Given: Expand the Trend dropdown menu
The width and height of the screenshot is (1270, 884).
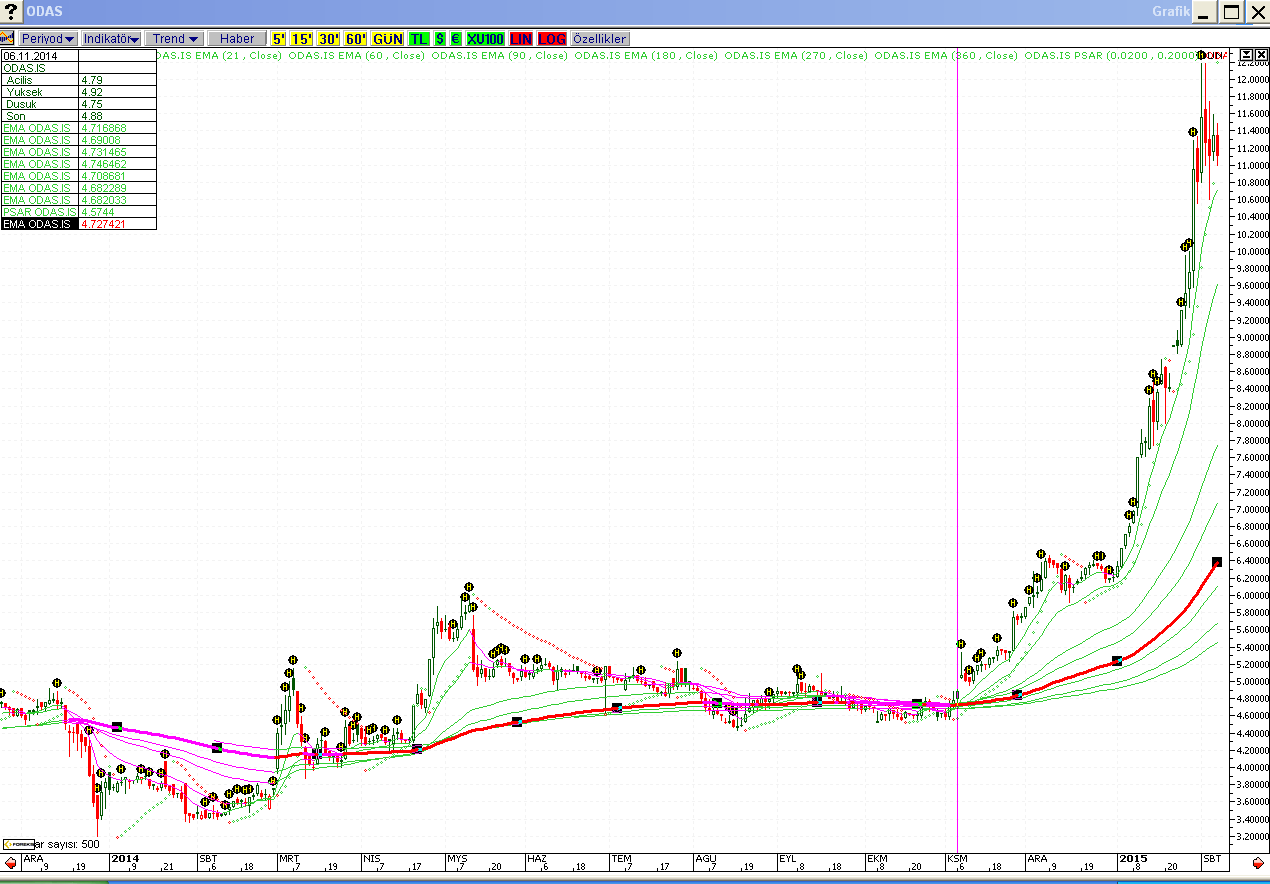Looking at the screenshot, I should 175,38.
